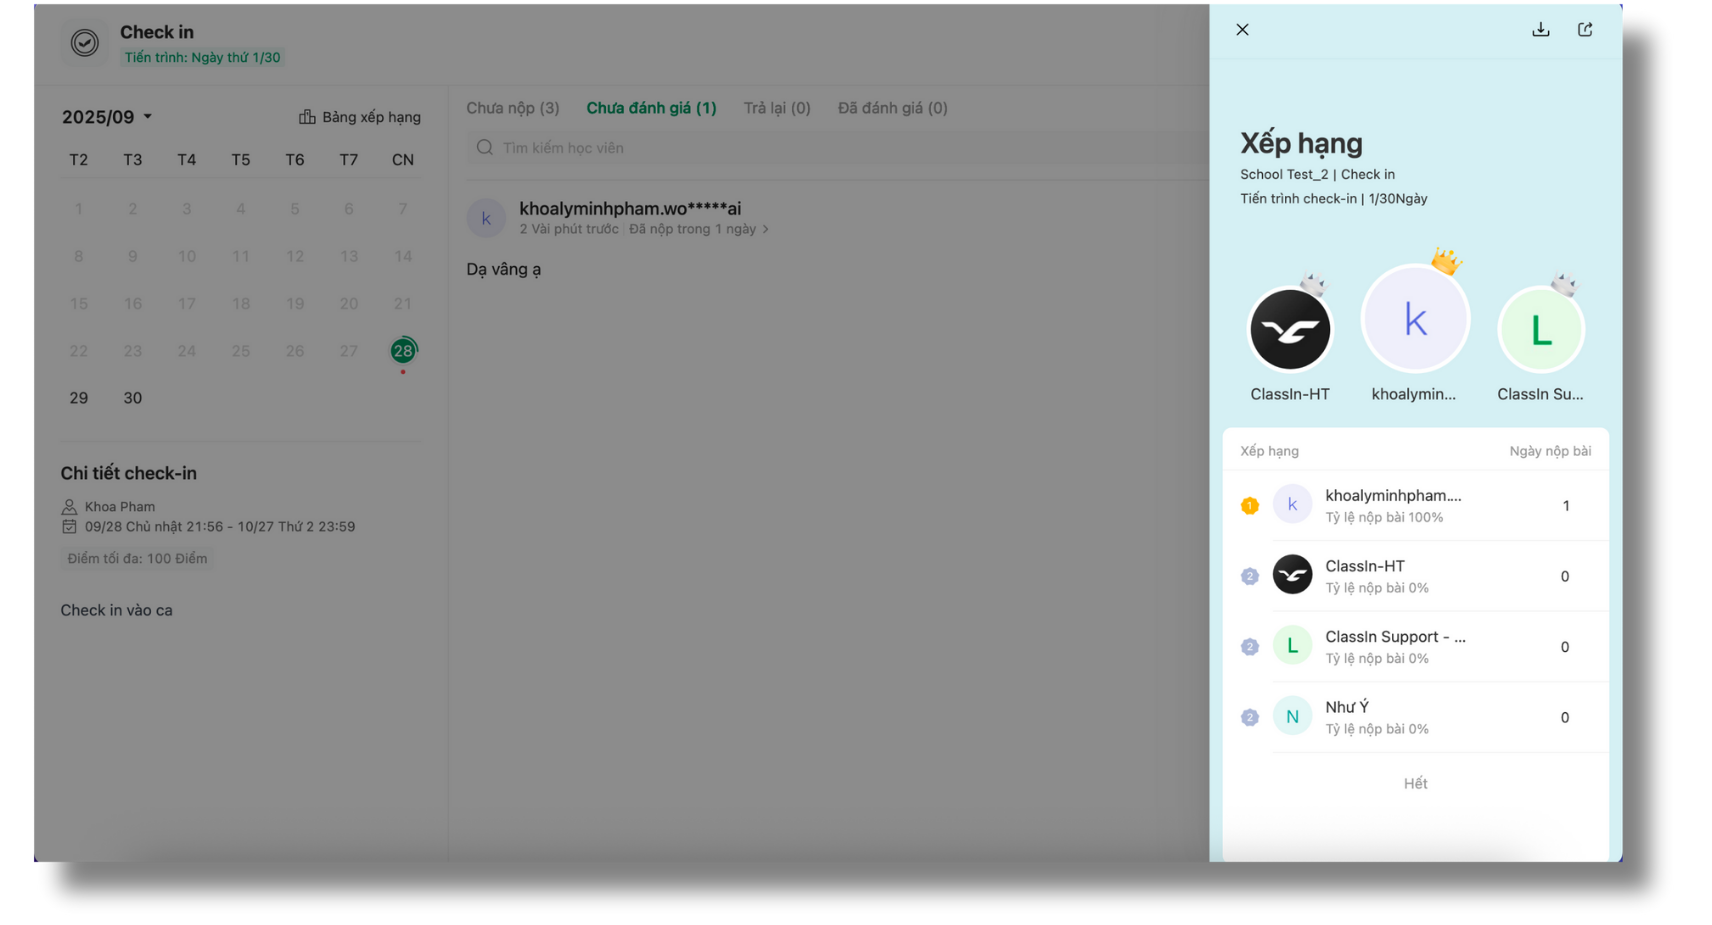Choose day 30 on the calendar
Image resolution: width=1712 pixels, height=925 pixels.
[132, 398]
